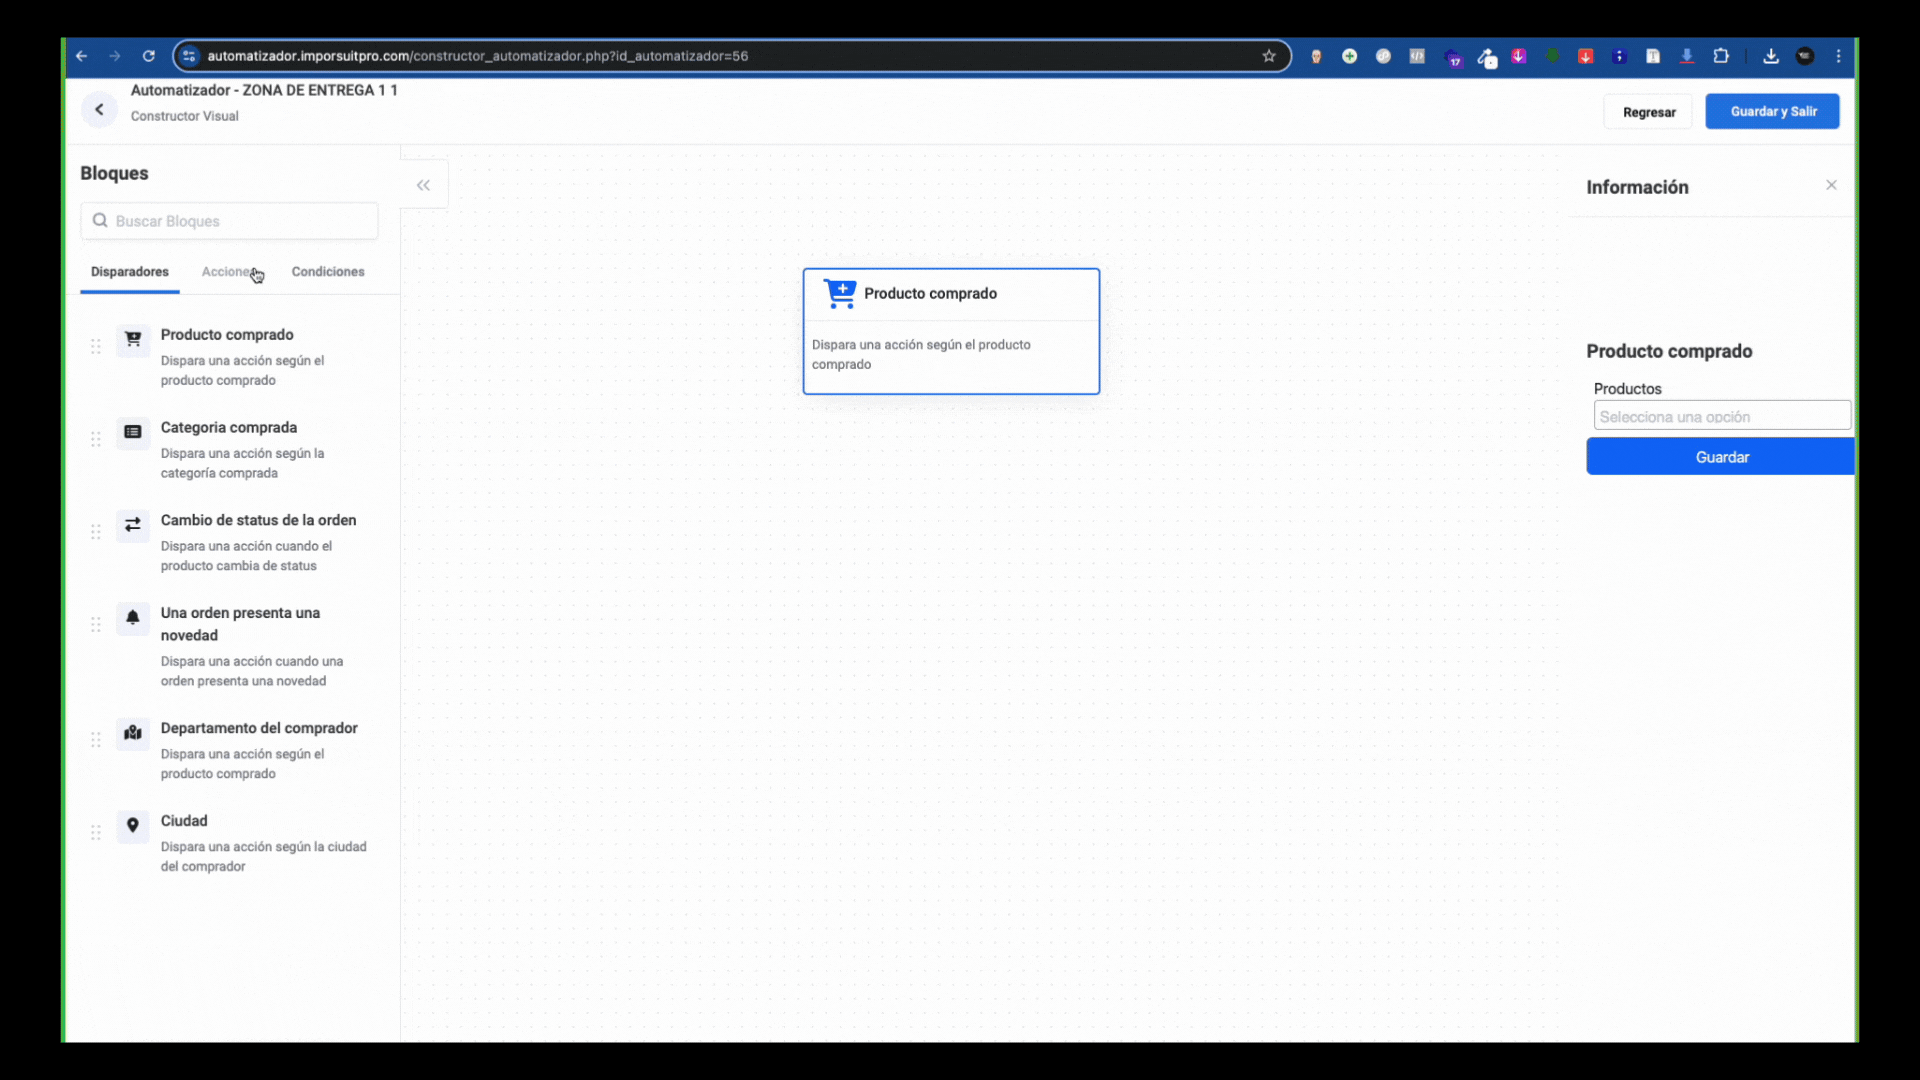Click the Regresar button

(x=1648, y=112)
